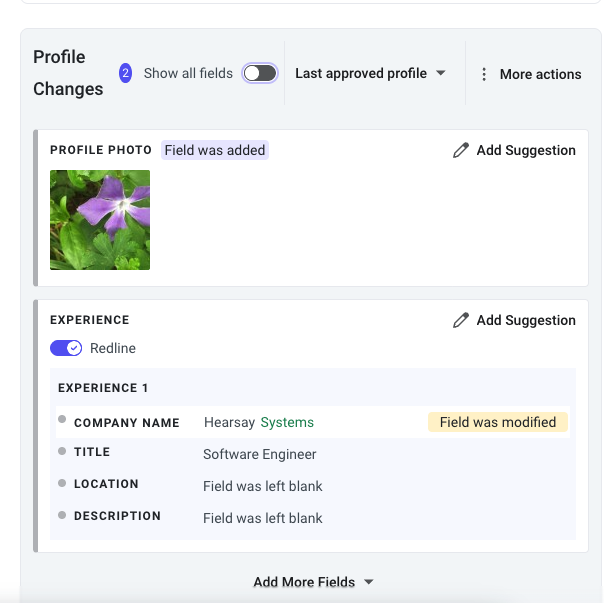Enable the Show all fields toggle
Screen dimensions: 604x603
[260, 73]
